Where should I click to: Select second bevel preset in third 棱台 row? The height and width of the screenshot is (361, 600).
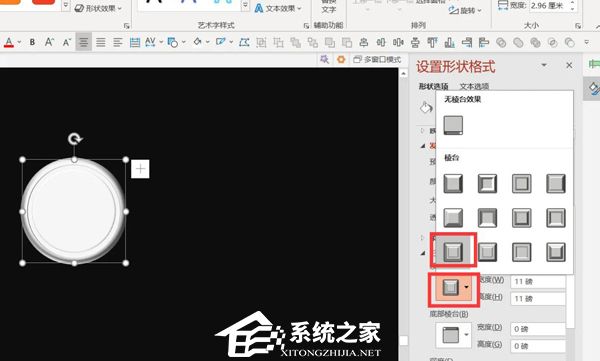coord(487,252)
